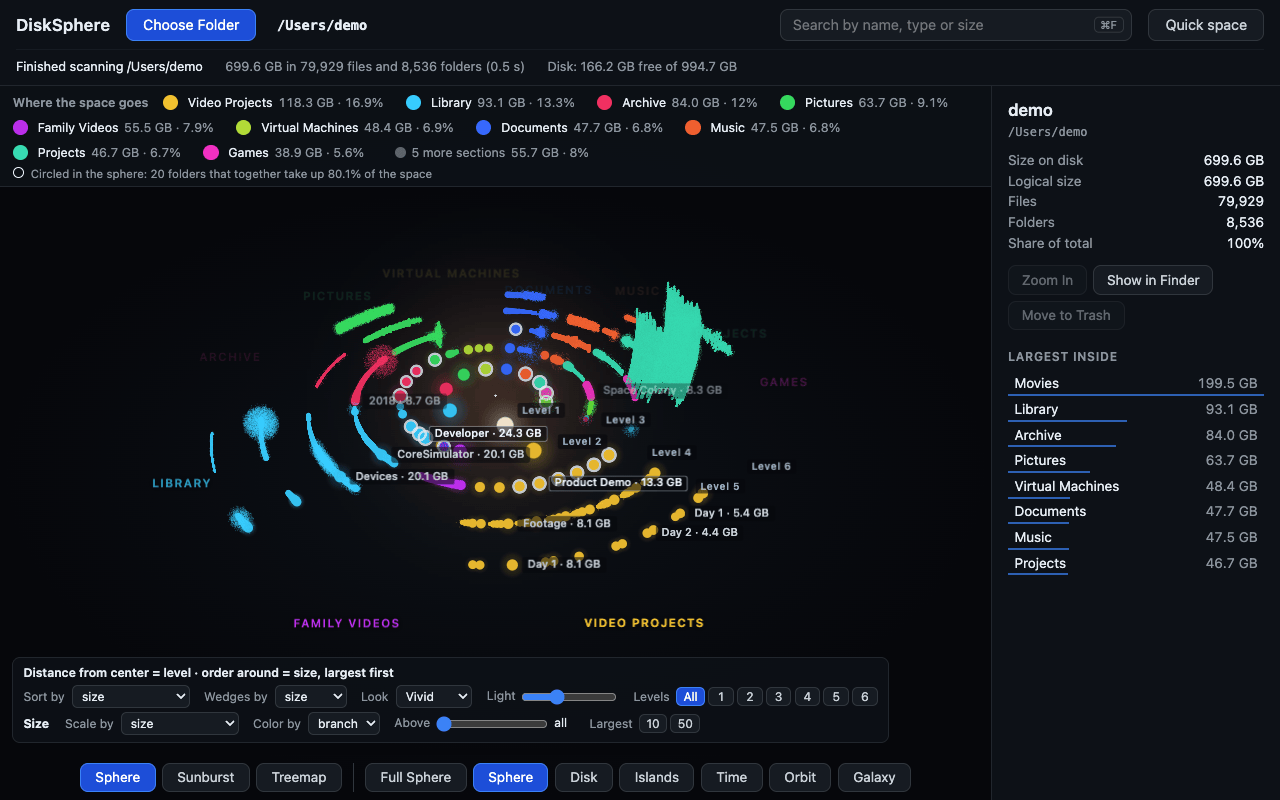
Task: Select level 1 in Levels
Action: click(x=721, y=697)
